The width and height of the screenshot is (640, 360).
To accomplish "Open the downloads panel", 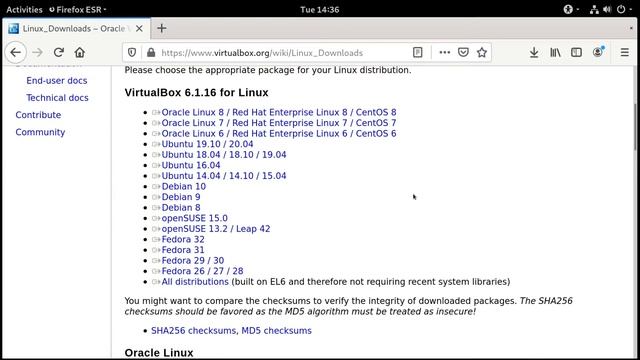I will pyautogui.click(x=534, y=52).
